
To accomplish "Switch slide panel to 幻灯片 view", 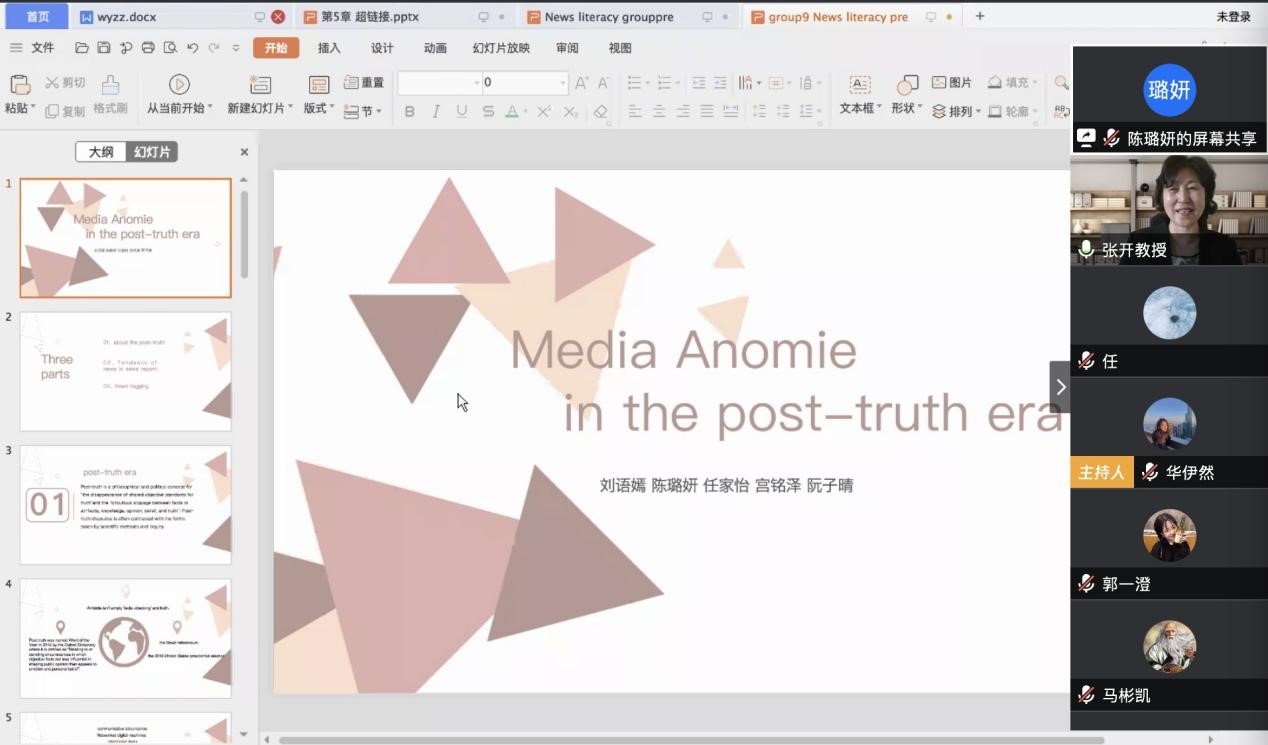I will (152, 152).
